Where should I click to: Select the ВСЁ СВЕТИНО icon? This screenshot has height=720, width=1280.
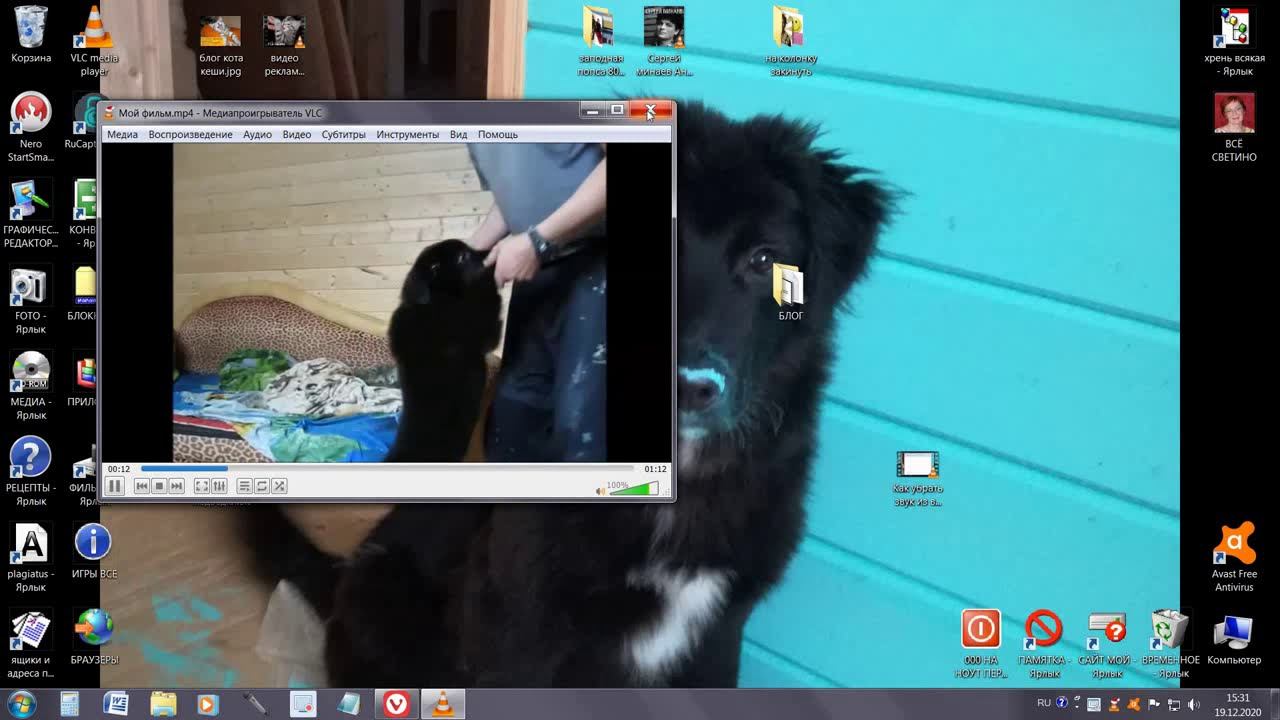[x=1234, y=127]
